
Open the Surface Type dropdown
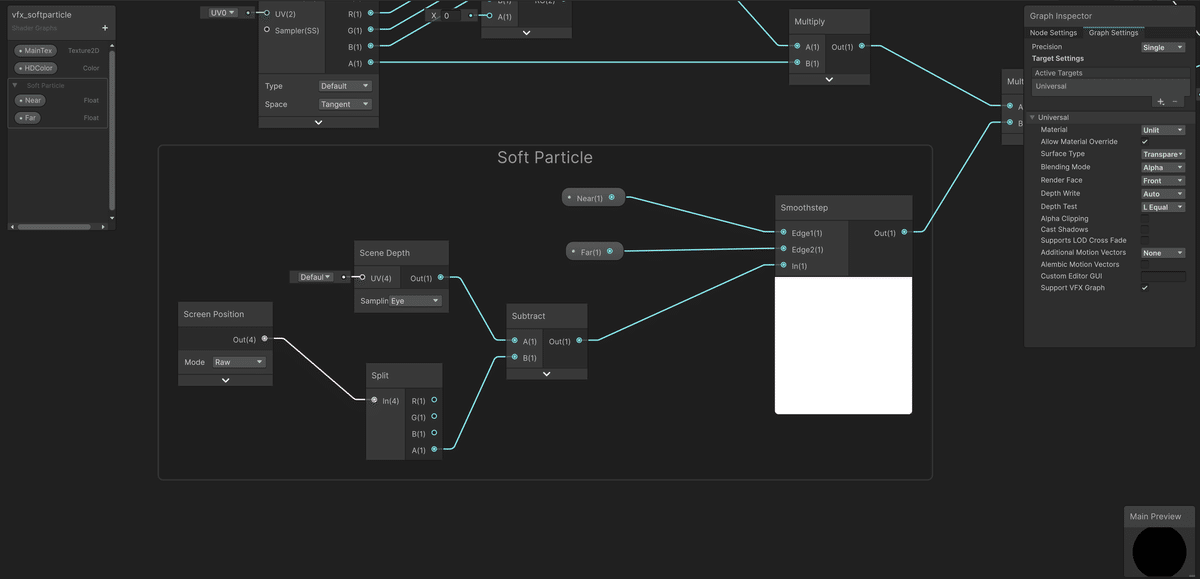pyautogui.click(x=1163, y=154)
